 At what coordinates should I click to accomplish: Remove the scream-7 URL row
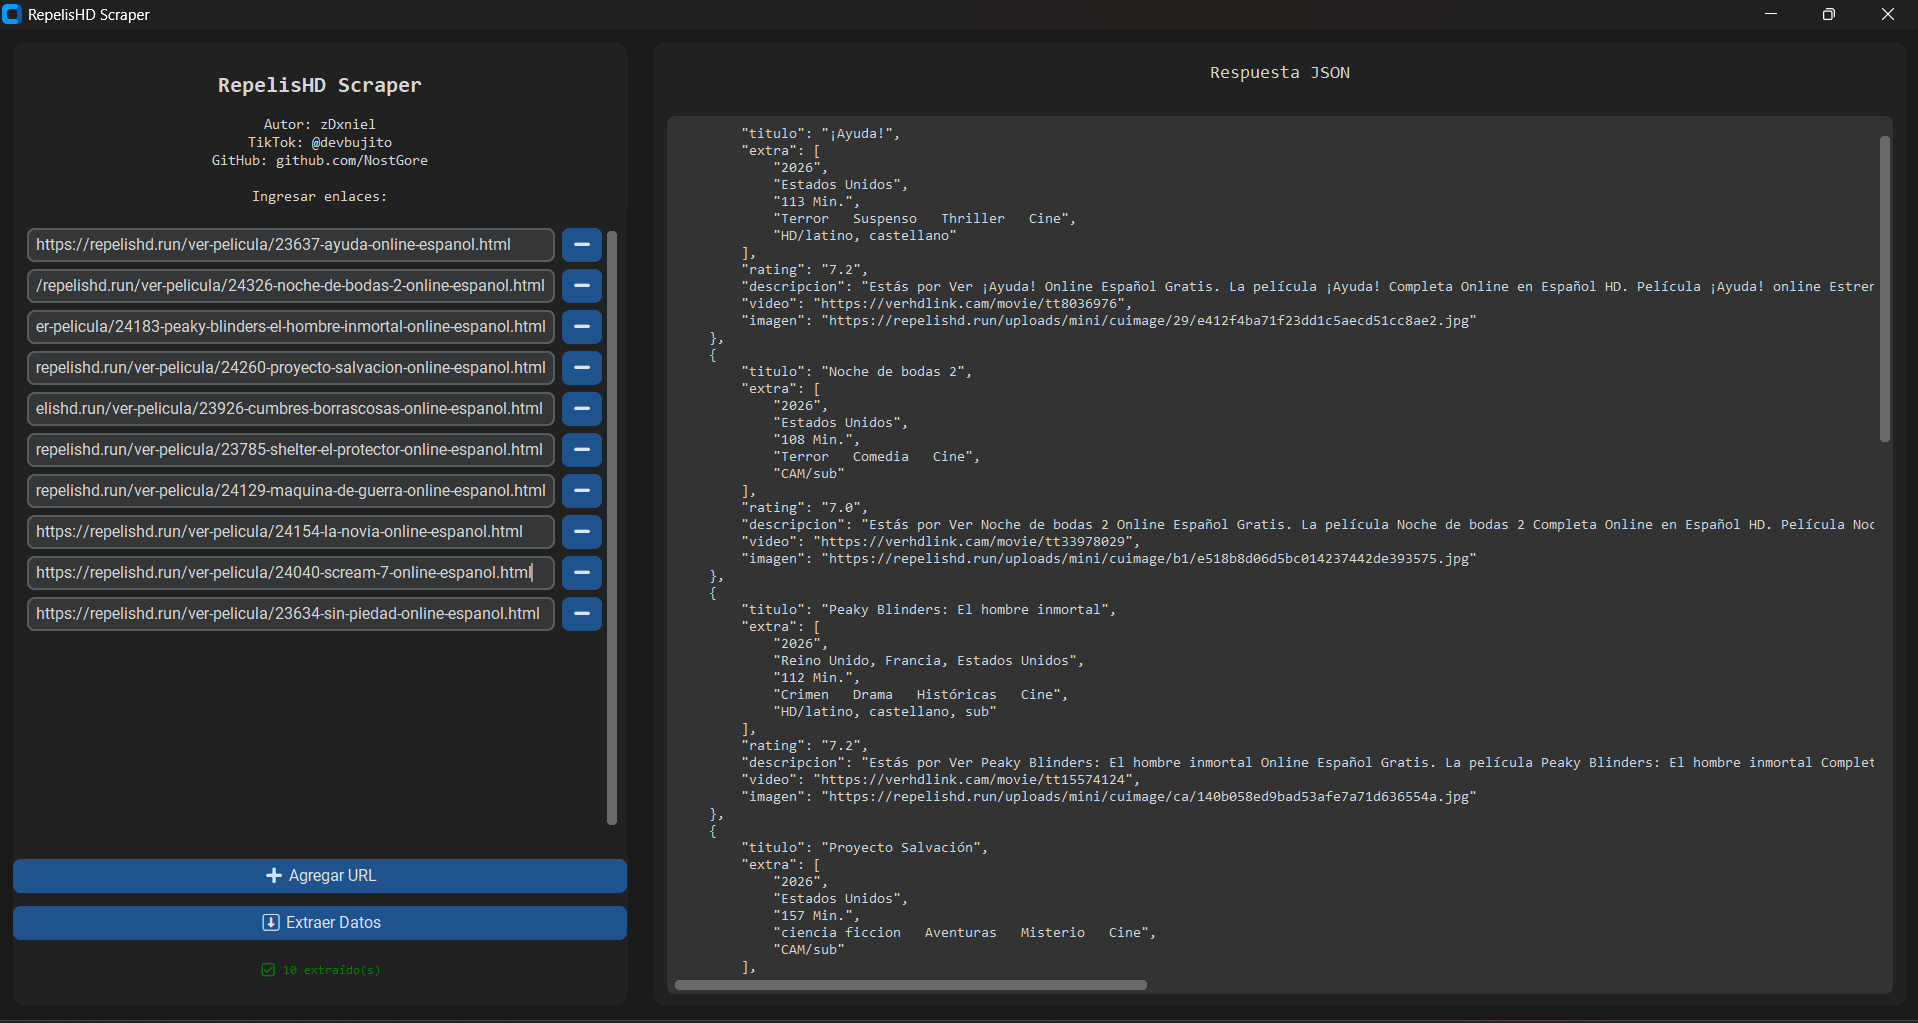point(581,573)
